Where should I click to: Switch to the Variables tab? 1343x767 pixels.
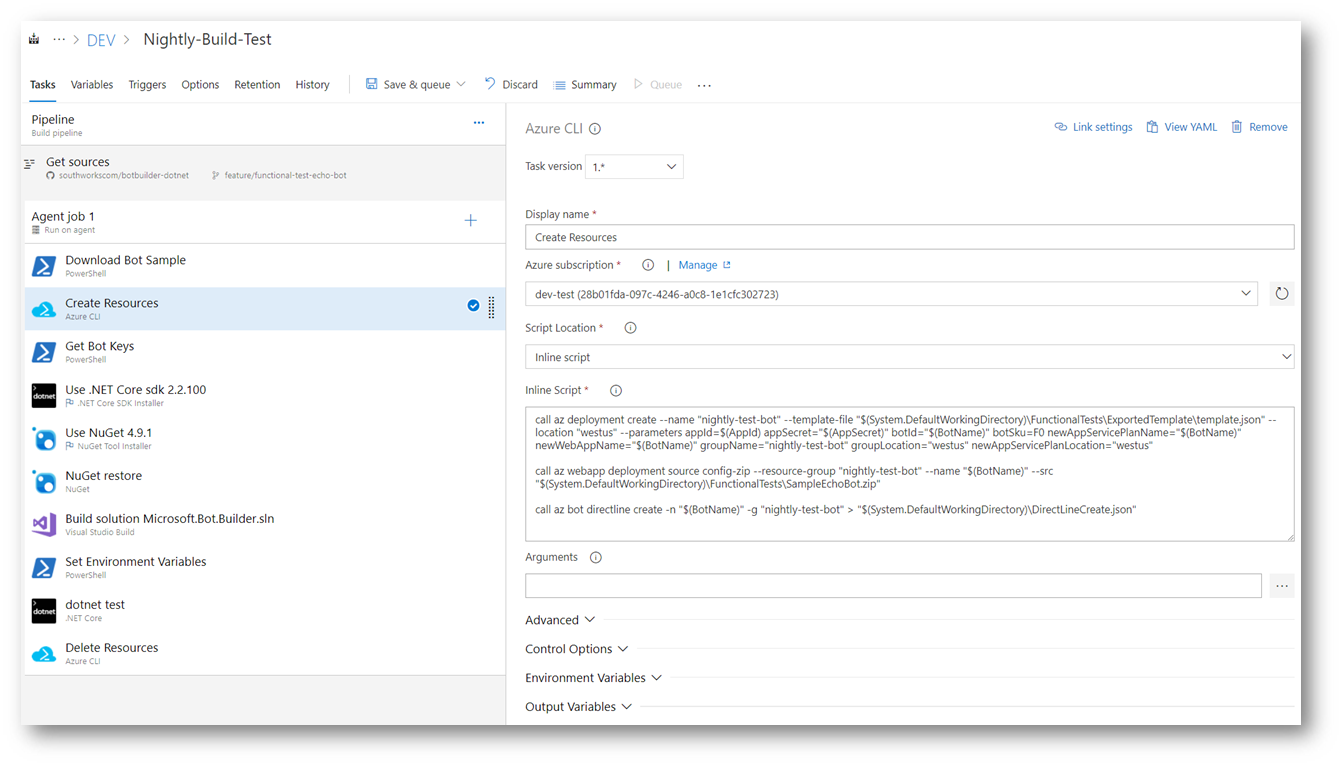pyautogui.click(x=92, y=85)
